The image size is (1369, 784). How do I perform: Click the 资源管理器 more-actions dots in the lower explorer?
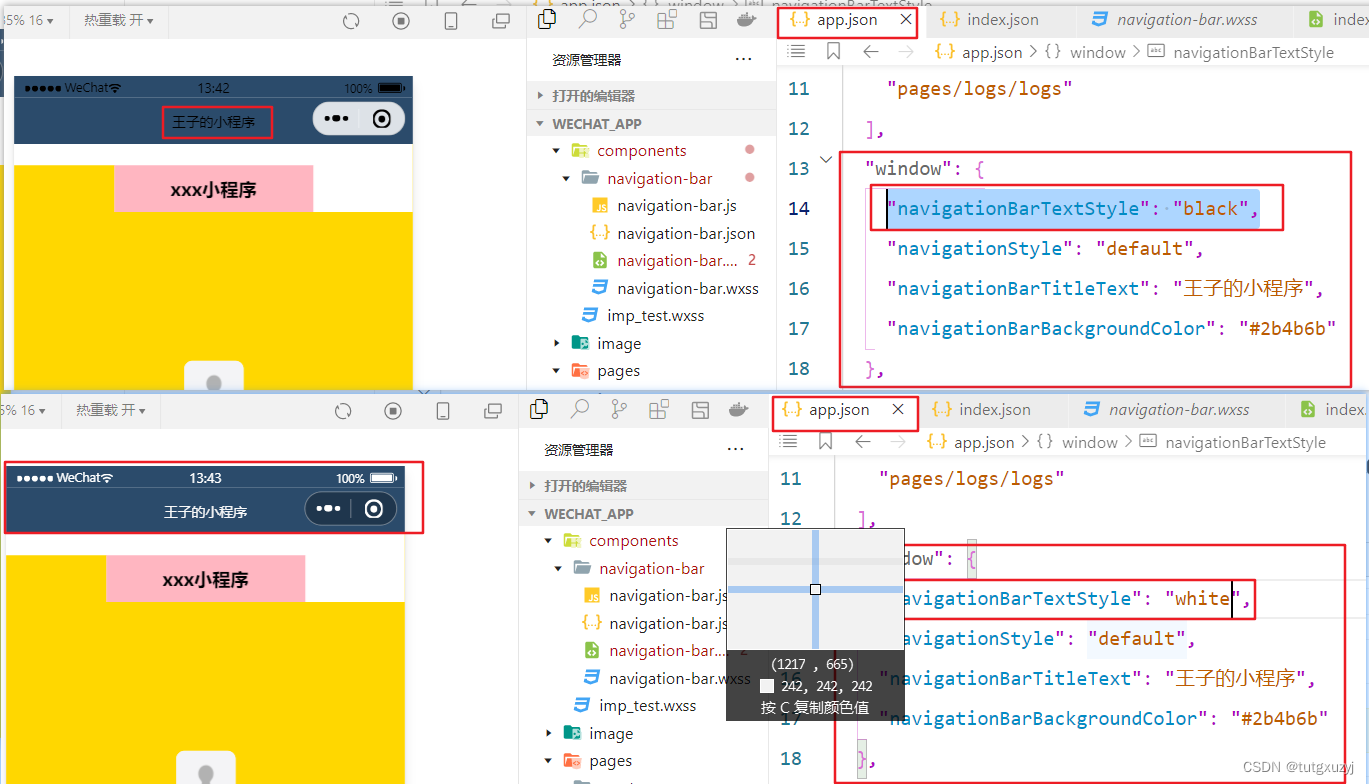coord(735,450)
